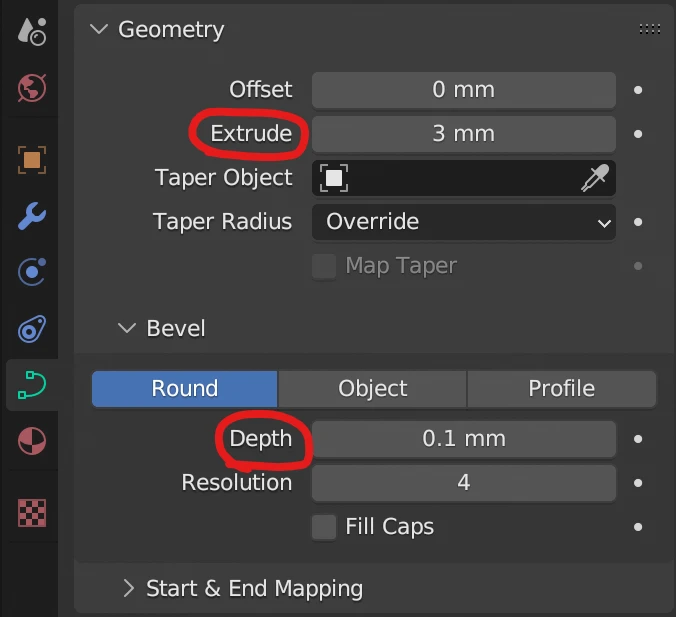Select the Round bevel mode
Image resolution: width=676 pixels, height=617 pixels.
[184, 389]
